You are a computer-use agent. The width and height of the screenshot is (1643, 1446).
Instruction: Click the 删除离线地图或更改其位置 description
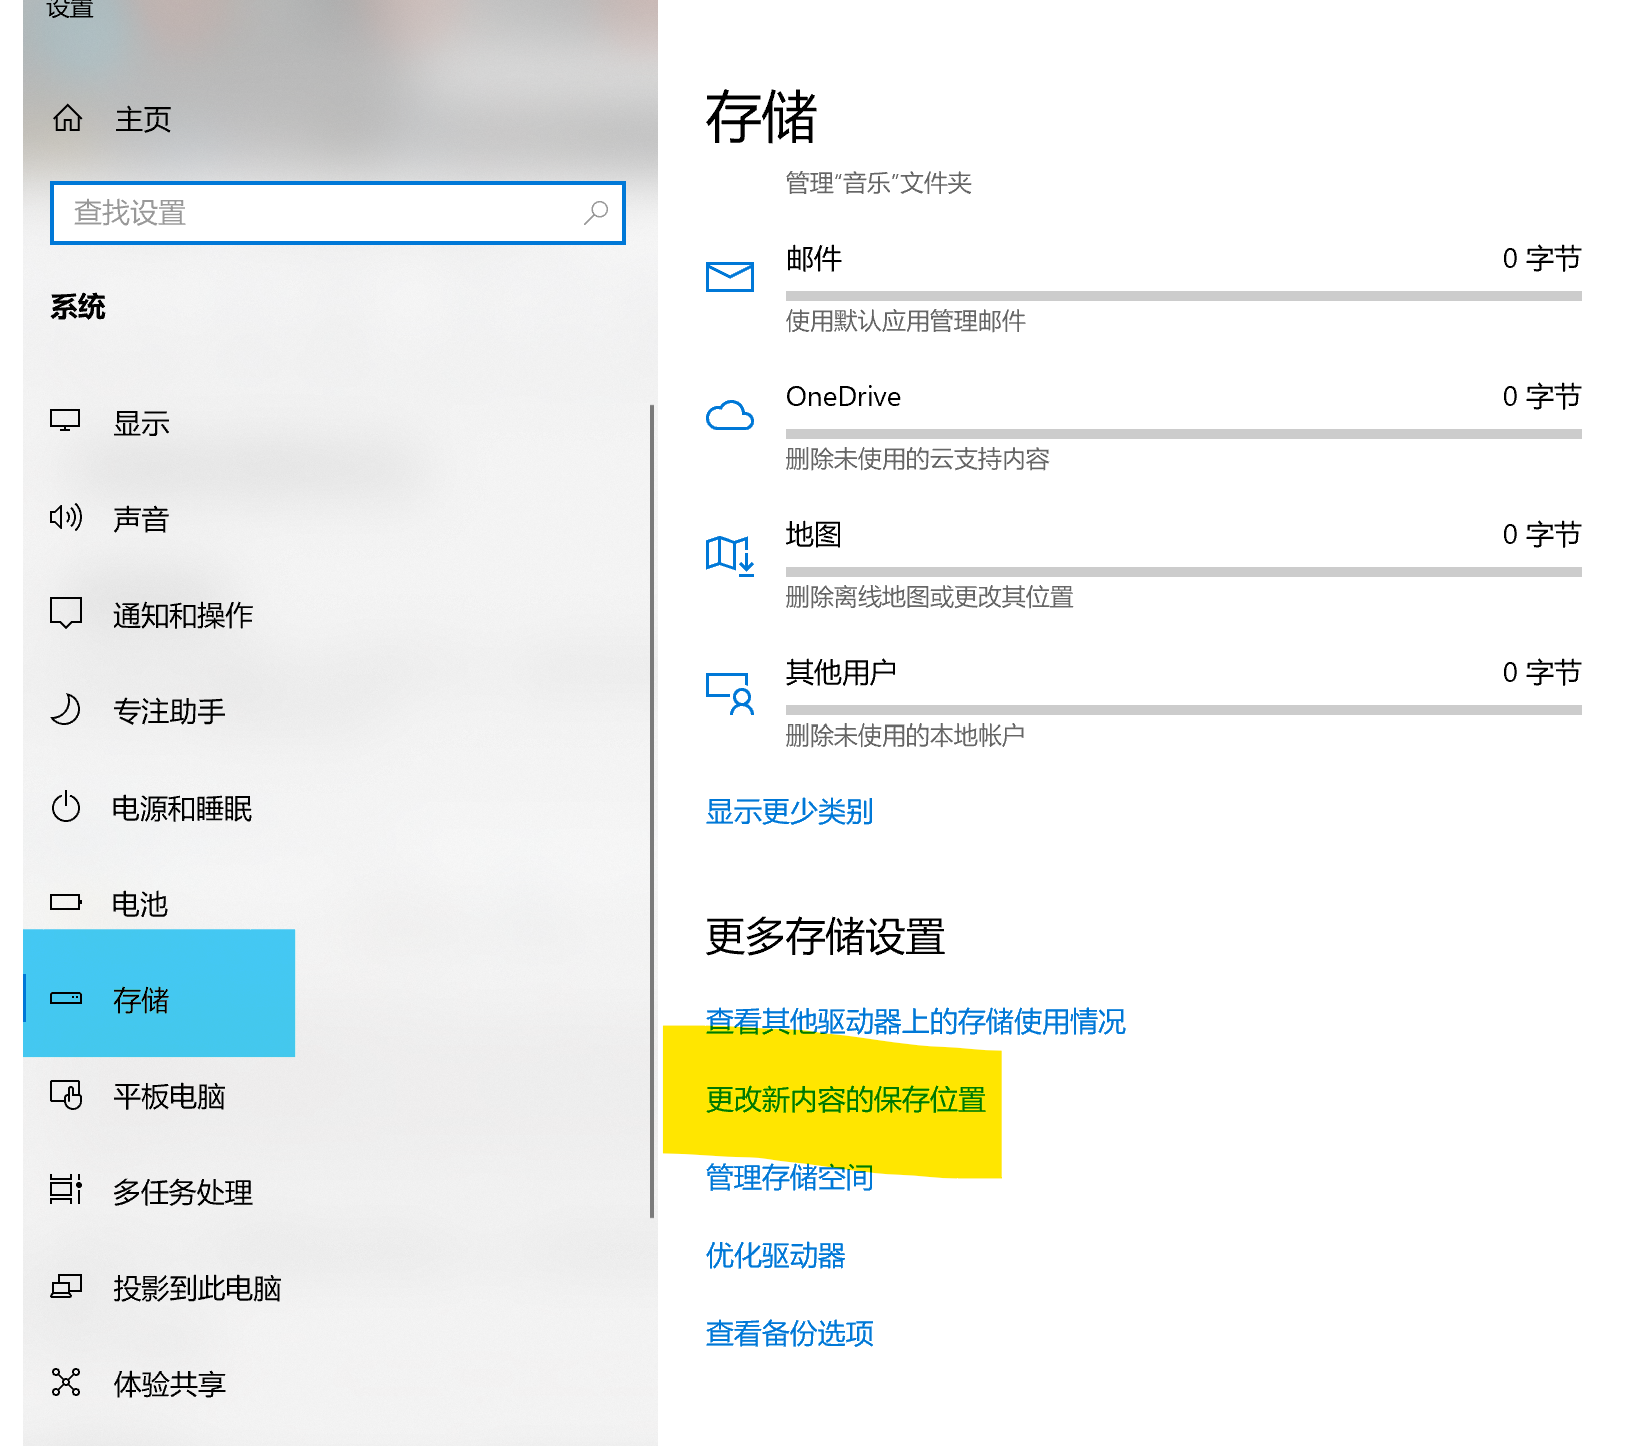(x=929, y=597)
